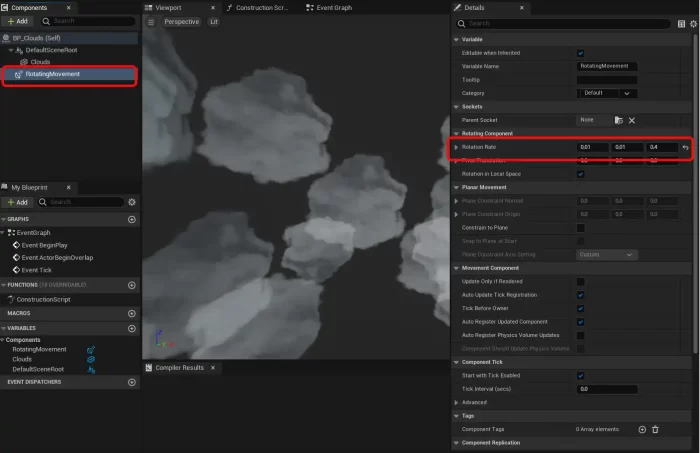700x453 pixels.
Task: Add a new graph with the Graphs plus icon
Action: [x=132, y=218]
